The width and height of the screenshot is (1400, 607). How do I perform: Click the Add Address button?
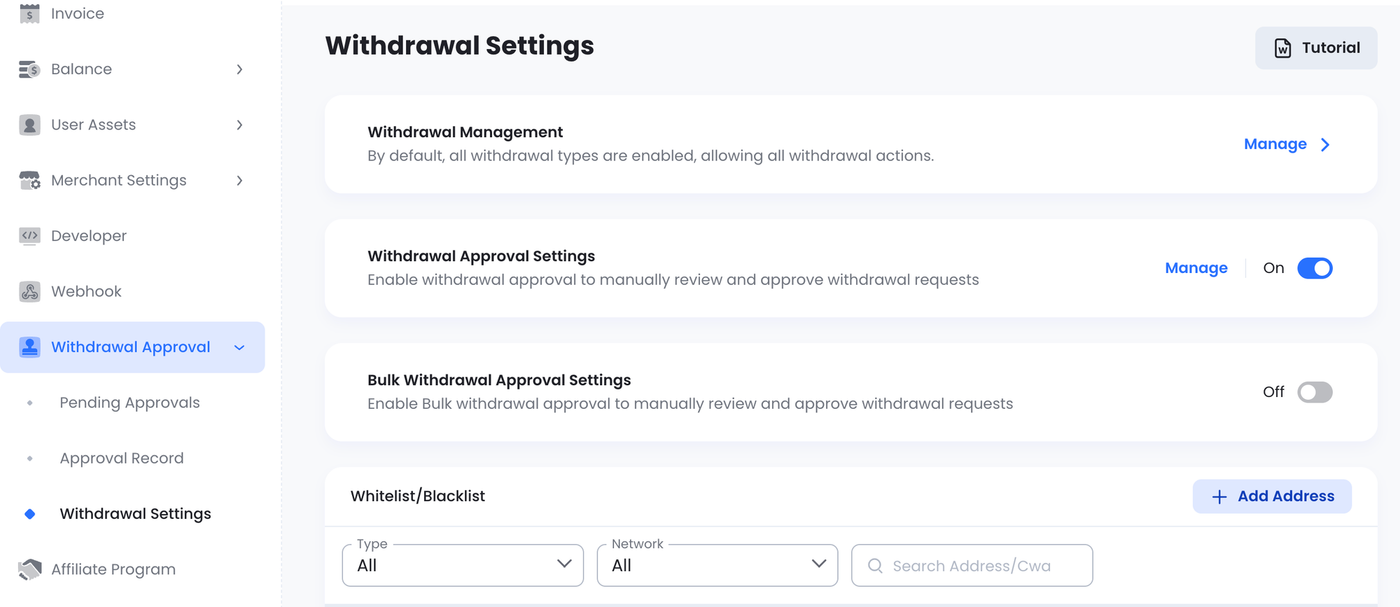coord(1272,497)
